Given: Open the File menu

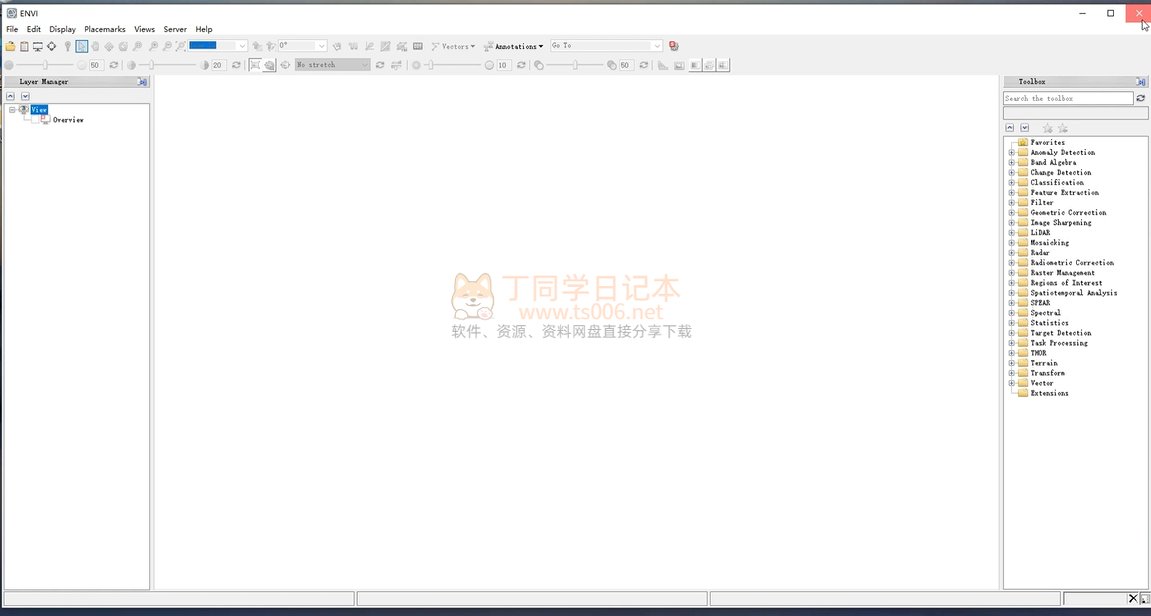Looking at the screenshot, I should point(12,29).
